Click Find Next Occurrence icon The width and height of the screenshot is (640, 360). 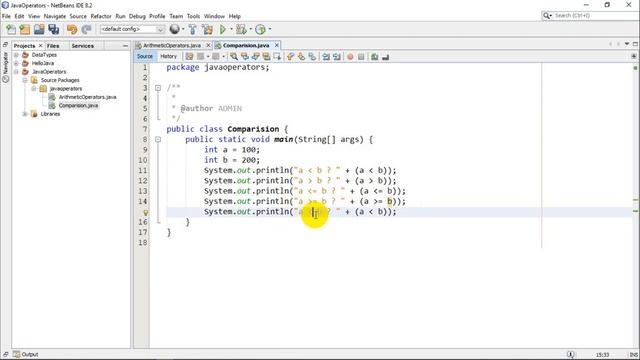click(256, 57)
